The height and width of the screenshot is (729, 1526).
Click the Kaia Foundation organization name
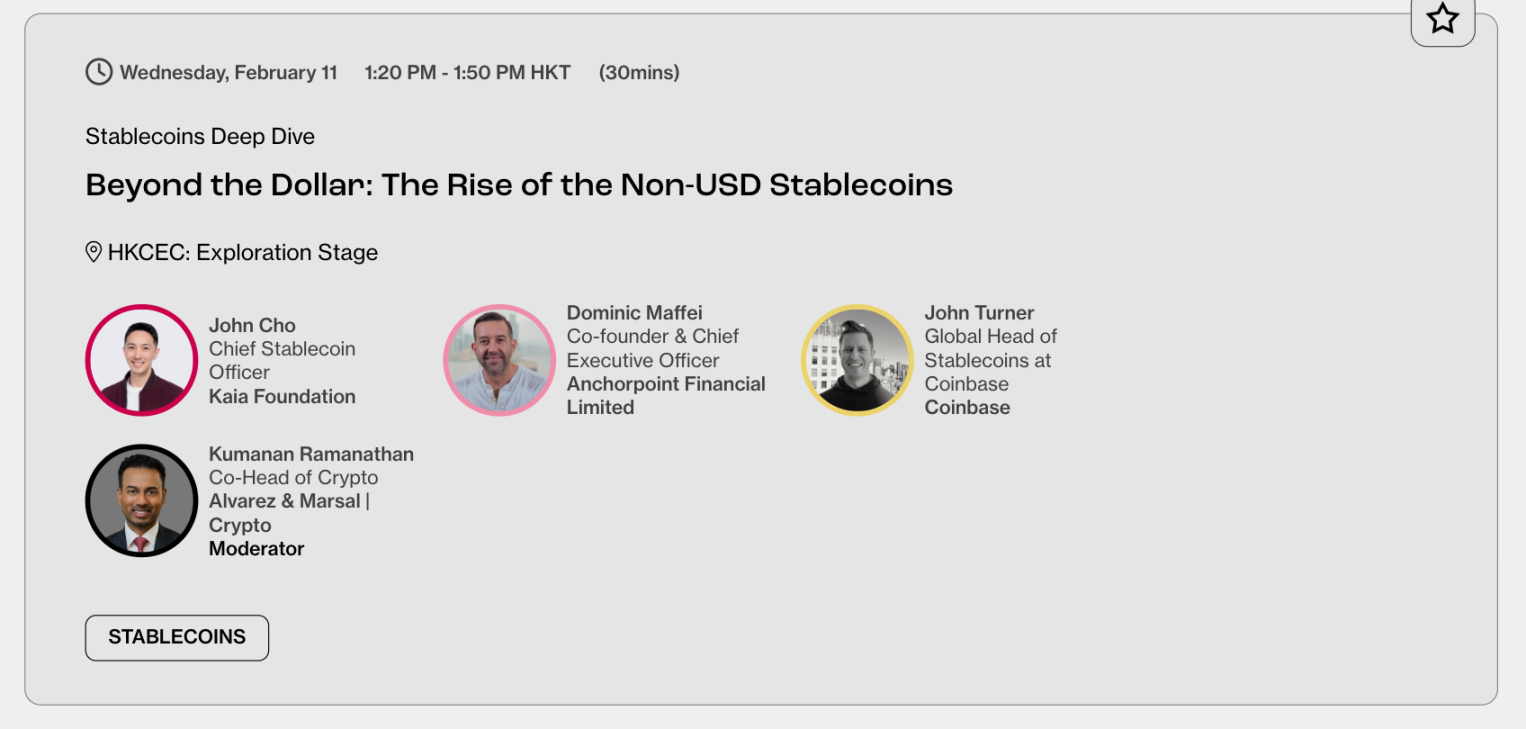coord(282,396)
